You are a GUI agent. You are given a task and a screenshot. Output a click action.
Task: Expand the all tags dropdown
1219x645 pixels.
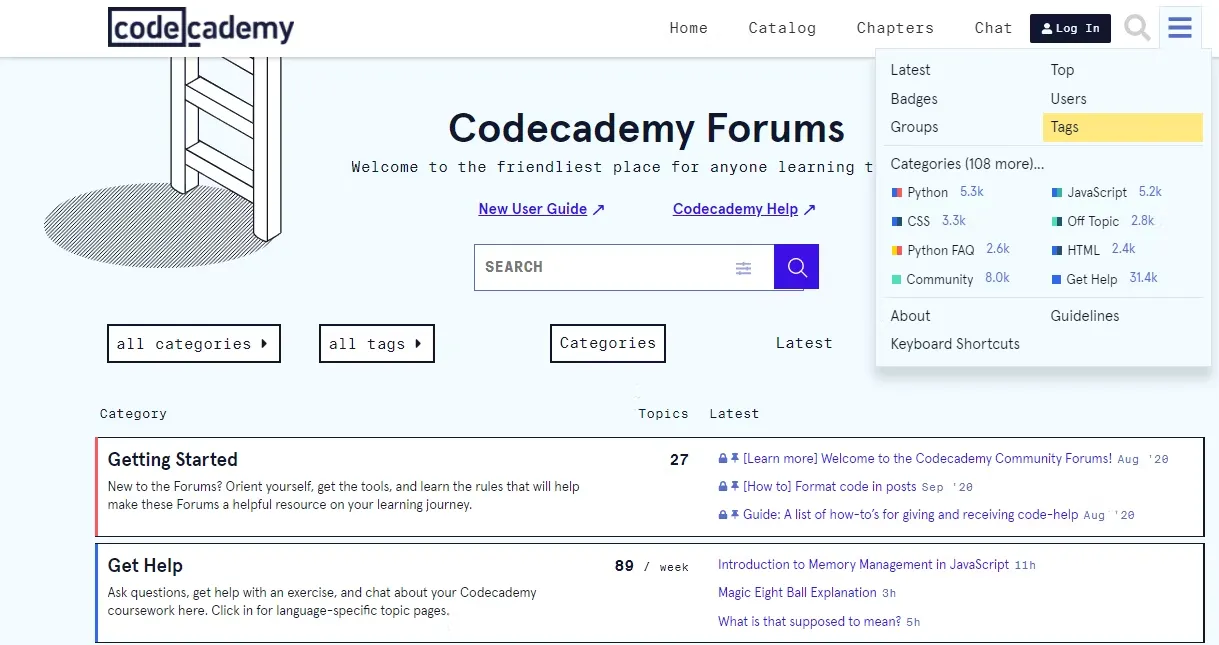(x=376, y=343)
